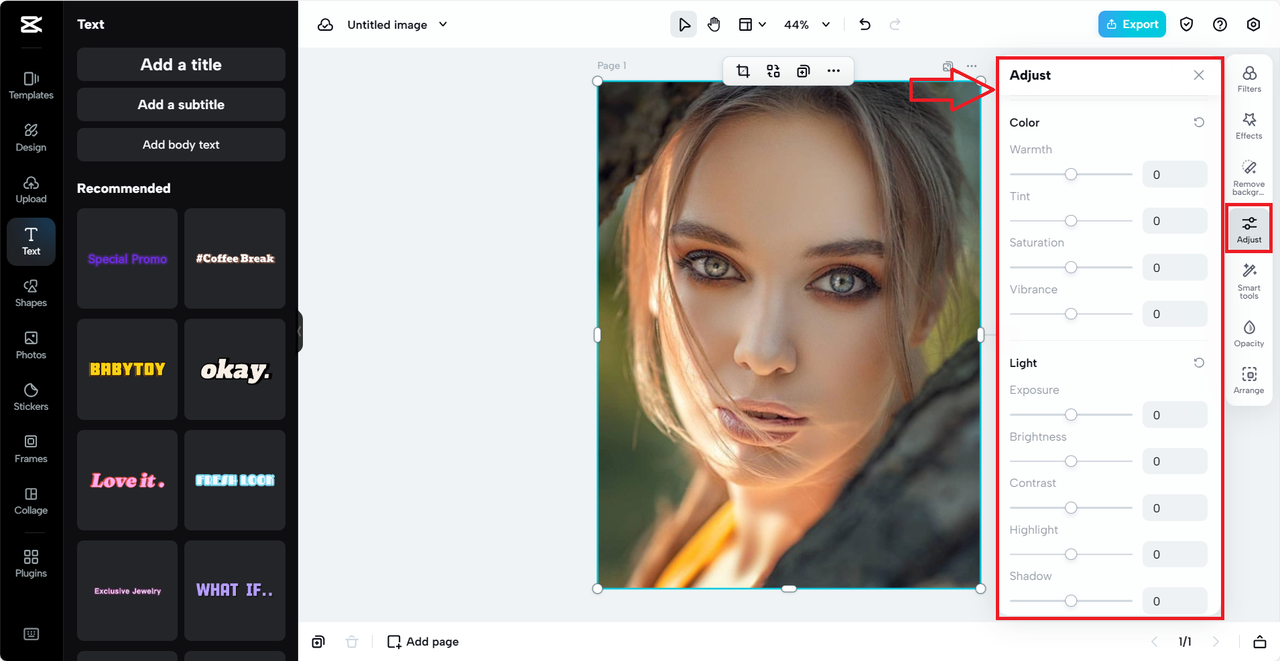Open keyboard shortcuts icon at sidebar bottom
1280x661 pixels.
(31, 634)
